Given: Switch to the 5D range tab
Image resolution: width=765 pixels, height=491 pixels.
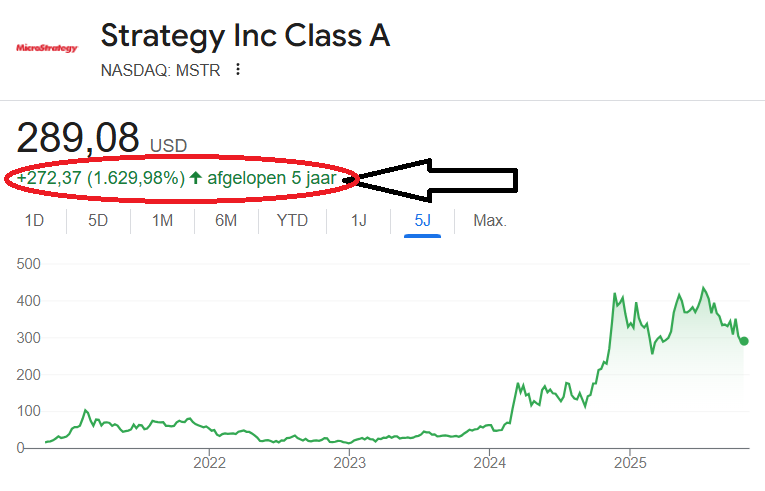Looking at the screenshot, I should pyautogui.click(x=98, y=220).
